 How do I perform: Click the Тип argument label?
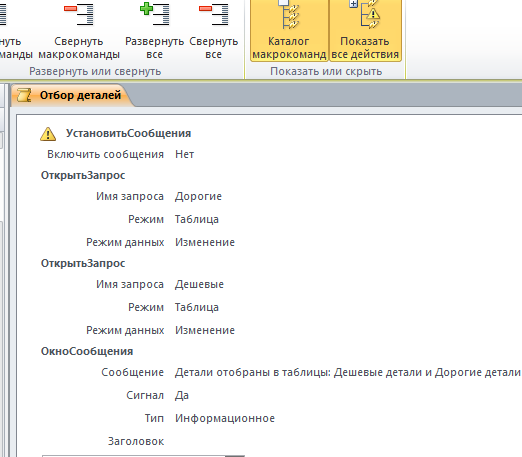[x=154, y=418]
